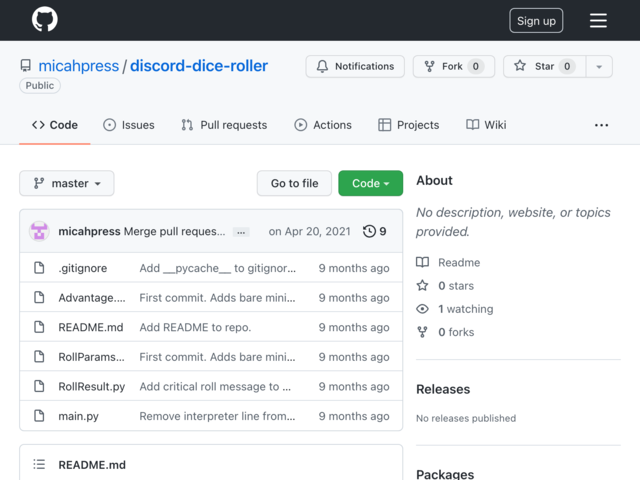Click the star icon beside 0 stars

pos(422,285)
